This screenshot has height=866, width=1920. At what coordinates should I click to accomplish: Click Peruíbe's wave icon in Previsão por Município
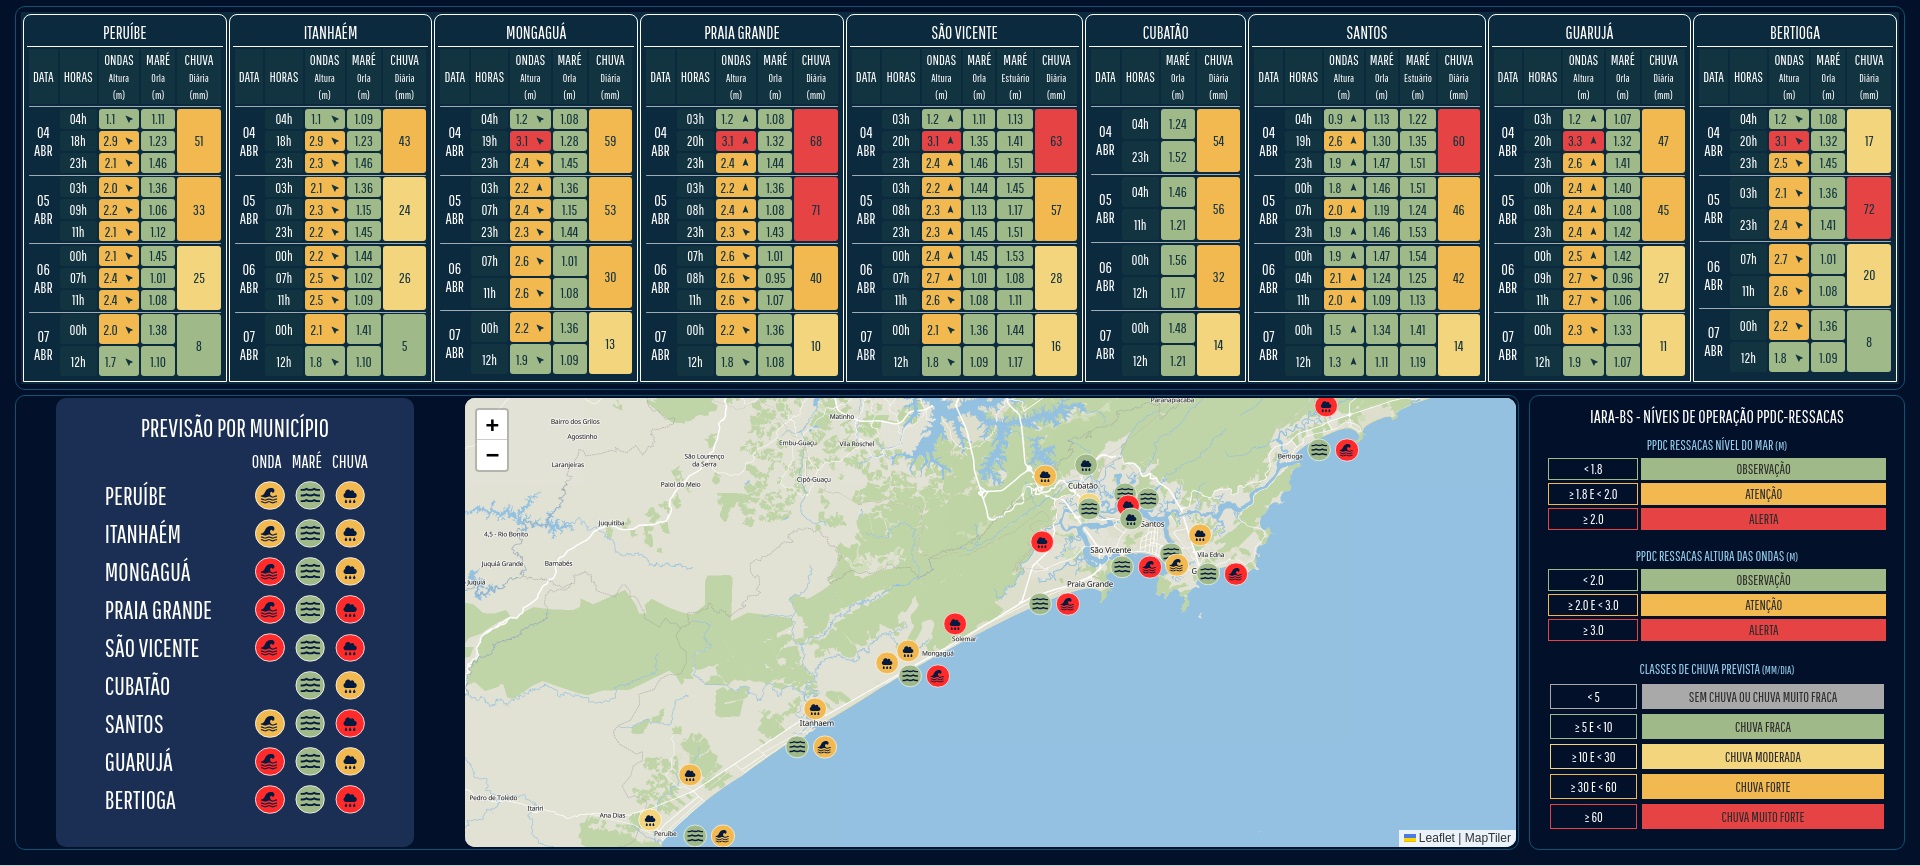click(x=270, y=496)
